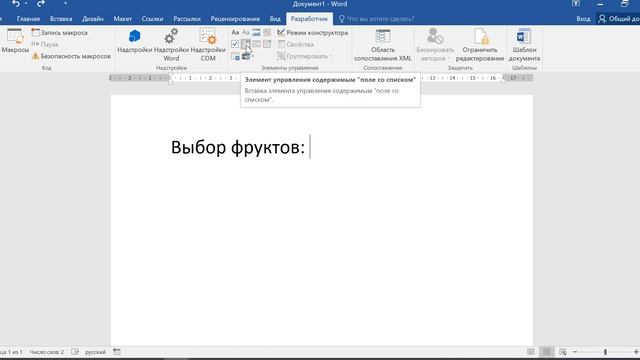Switch to Вид tab
The width and height of the screenshot is (640, 360).
275,19
